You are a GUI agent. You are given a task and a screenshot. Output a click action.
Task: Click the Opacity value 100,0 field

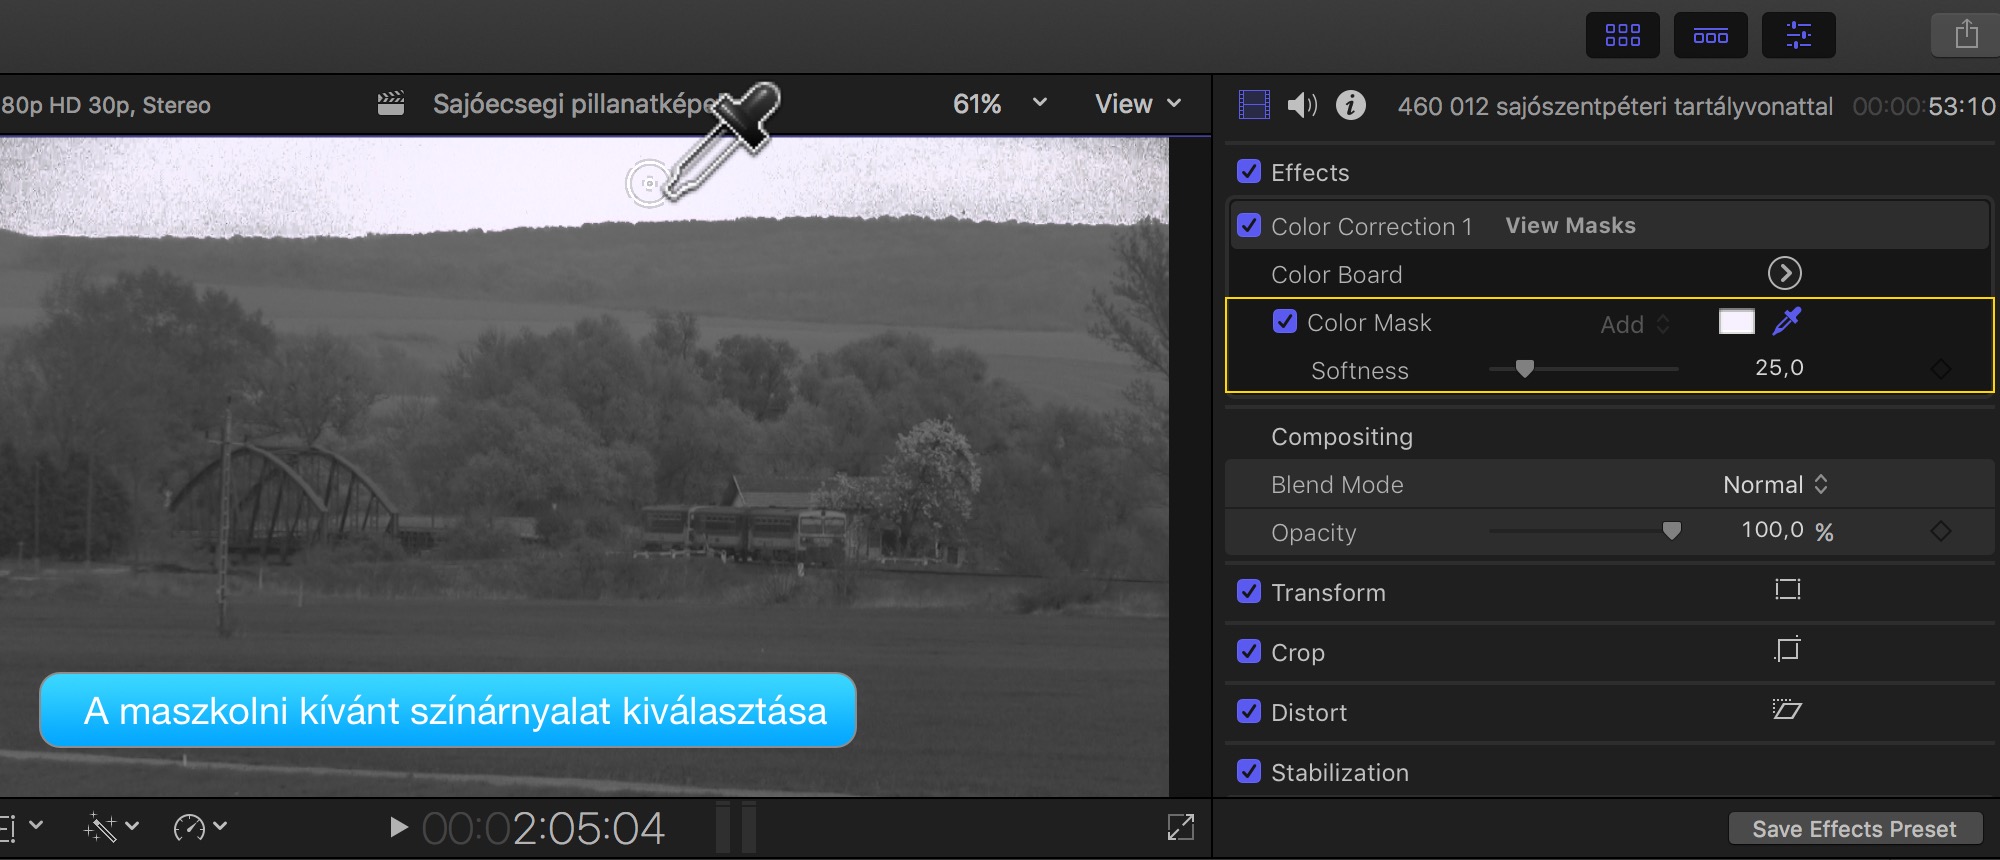pyautogui.click(x=1772, y=530)
